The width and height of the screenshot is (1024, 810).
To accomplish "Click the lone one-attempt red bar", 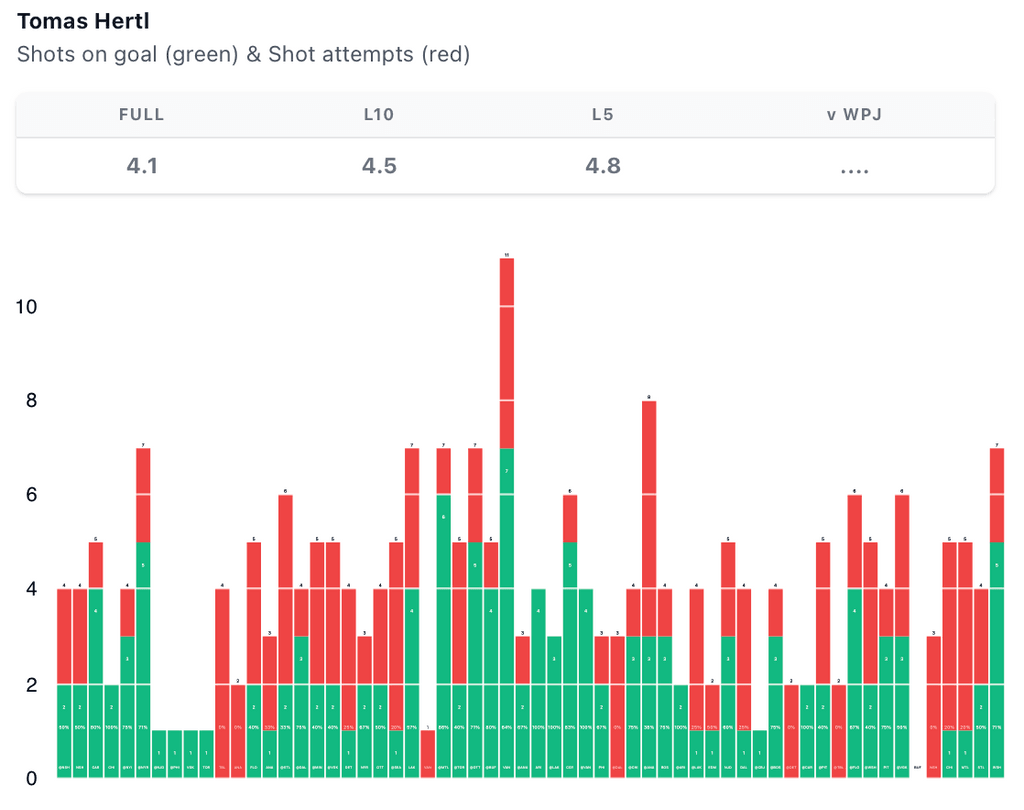I will (428, 753).
